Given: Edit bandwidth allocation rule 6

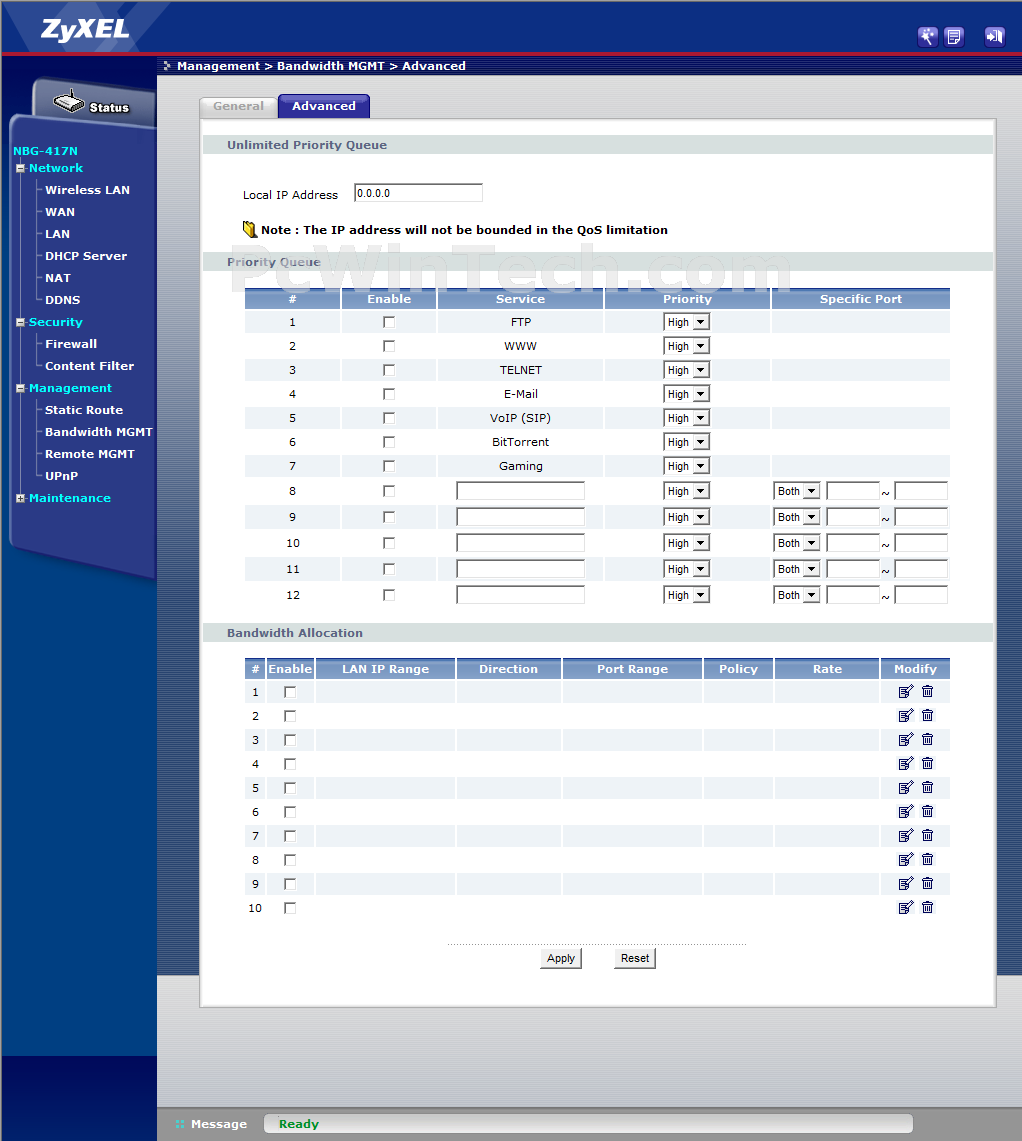Looking at the screenshot, I should coord(906,811).
